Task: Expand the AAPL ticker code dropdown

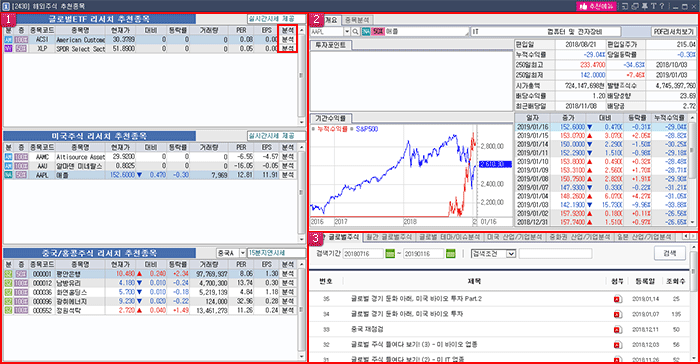Action: coord(347,32)
